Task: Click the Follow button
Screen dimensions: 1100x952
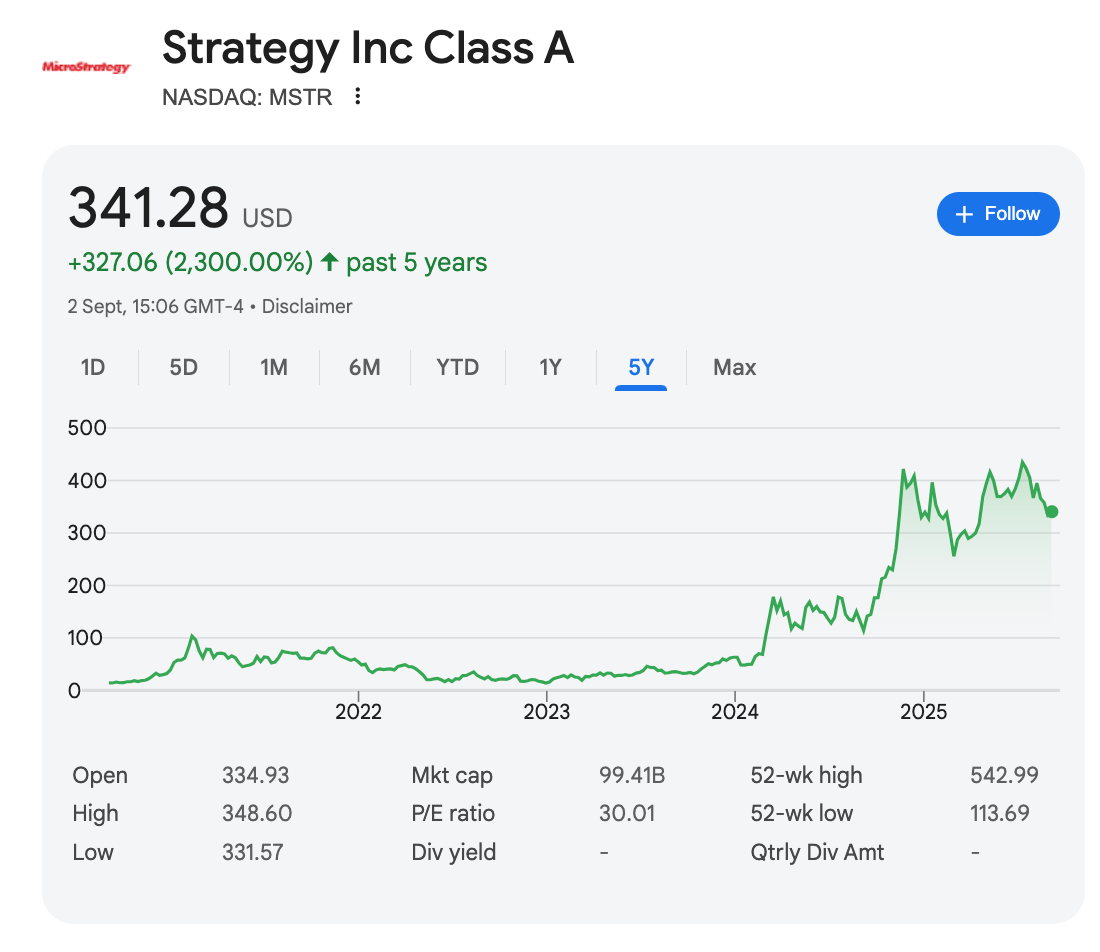Action: tap(998, 214)
